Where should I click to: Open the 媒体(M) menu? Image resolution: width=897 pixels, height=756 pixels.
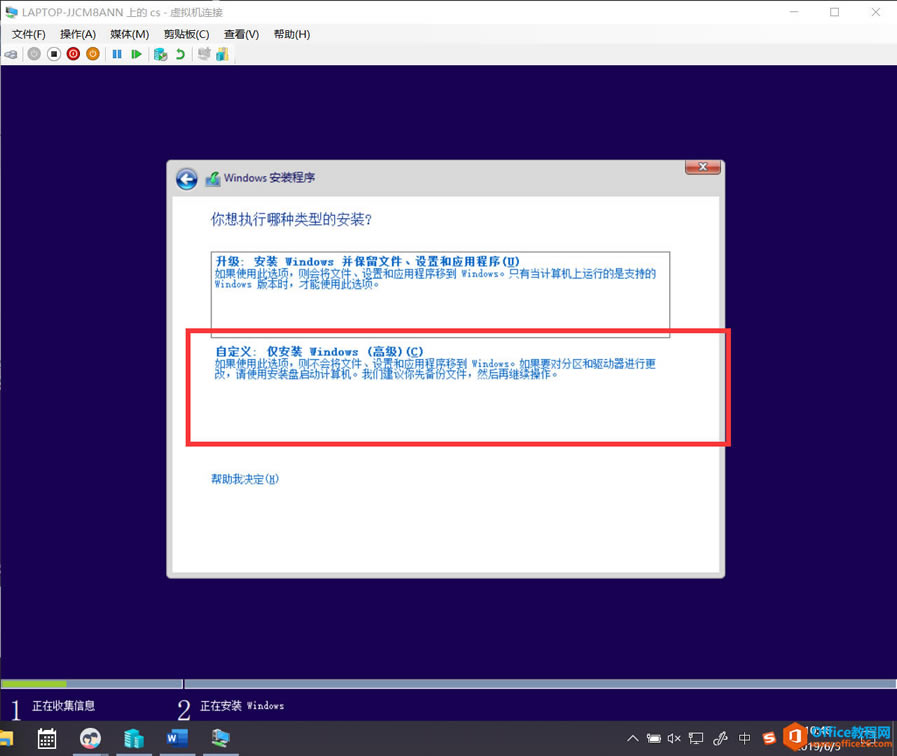point(129,34)
